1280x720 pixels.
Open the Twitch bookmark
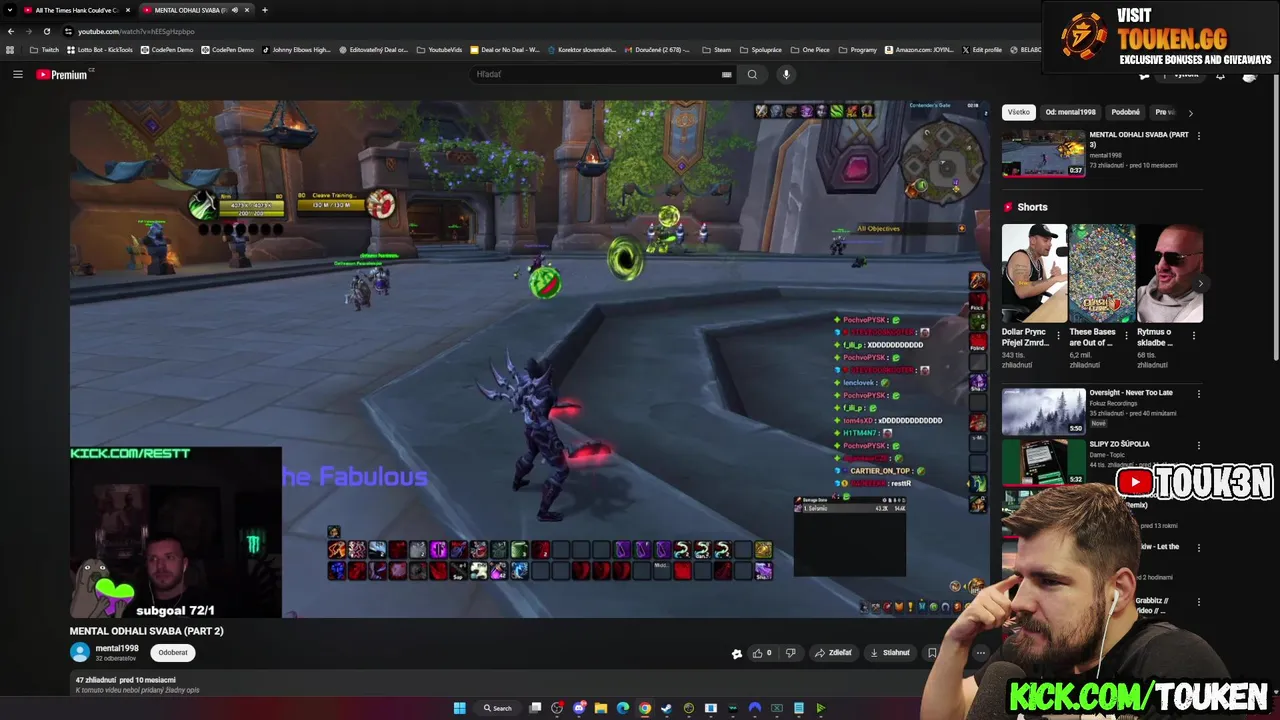coord(44,49)
